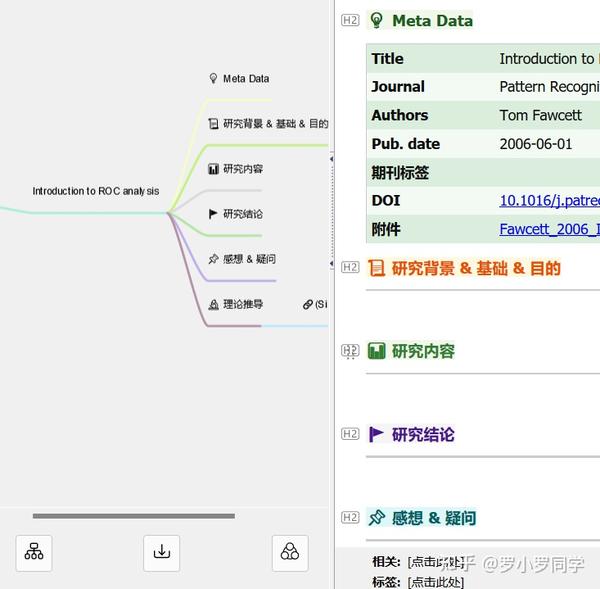The height and width of the screenshot is (589, 600).
Task: Click 感想 & 疑问 heading in note
Action: [434, 518]
